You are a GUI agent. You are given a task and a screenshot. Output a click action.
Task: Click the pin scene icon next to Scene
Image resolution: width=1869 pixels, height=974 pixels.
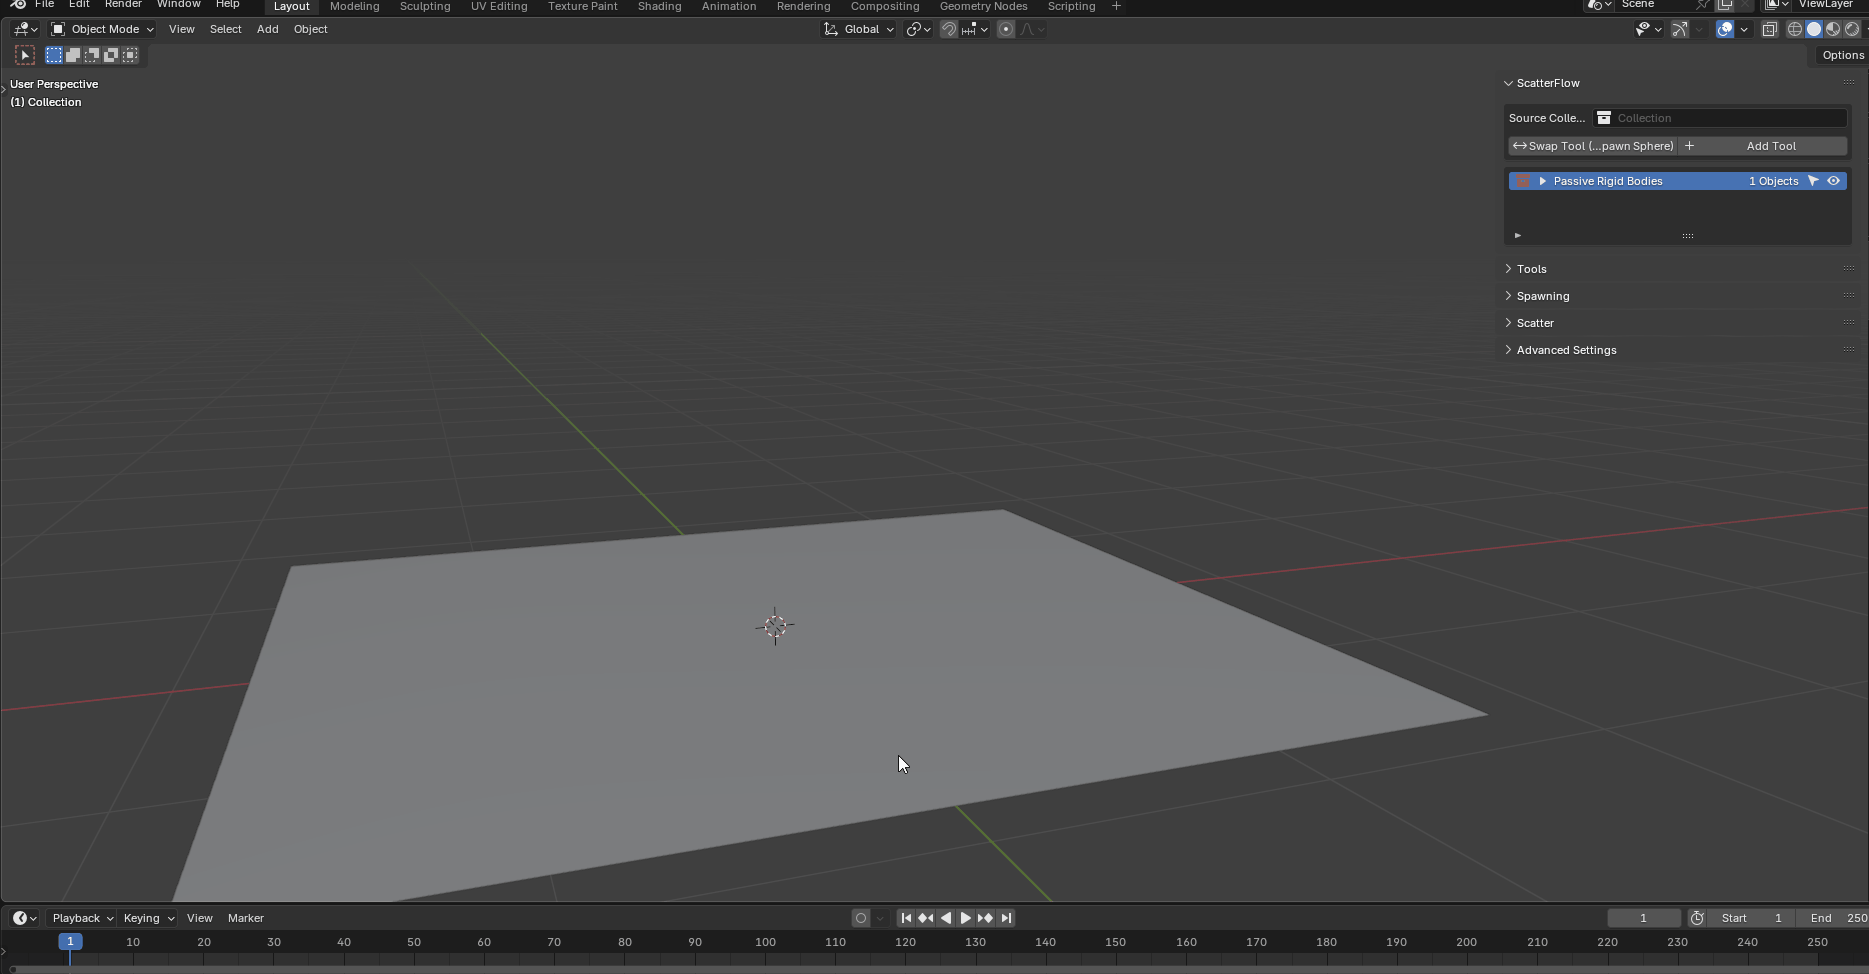click(x=1702, y=4)
